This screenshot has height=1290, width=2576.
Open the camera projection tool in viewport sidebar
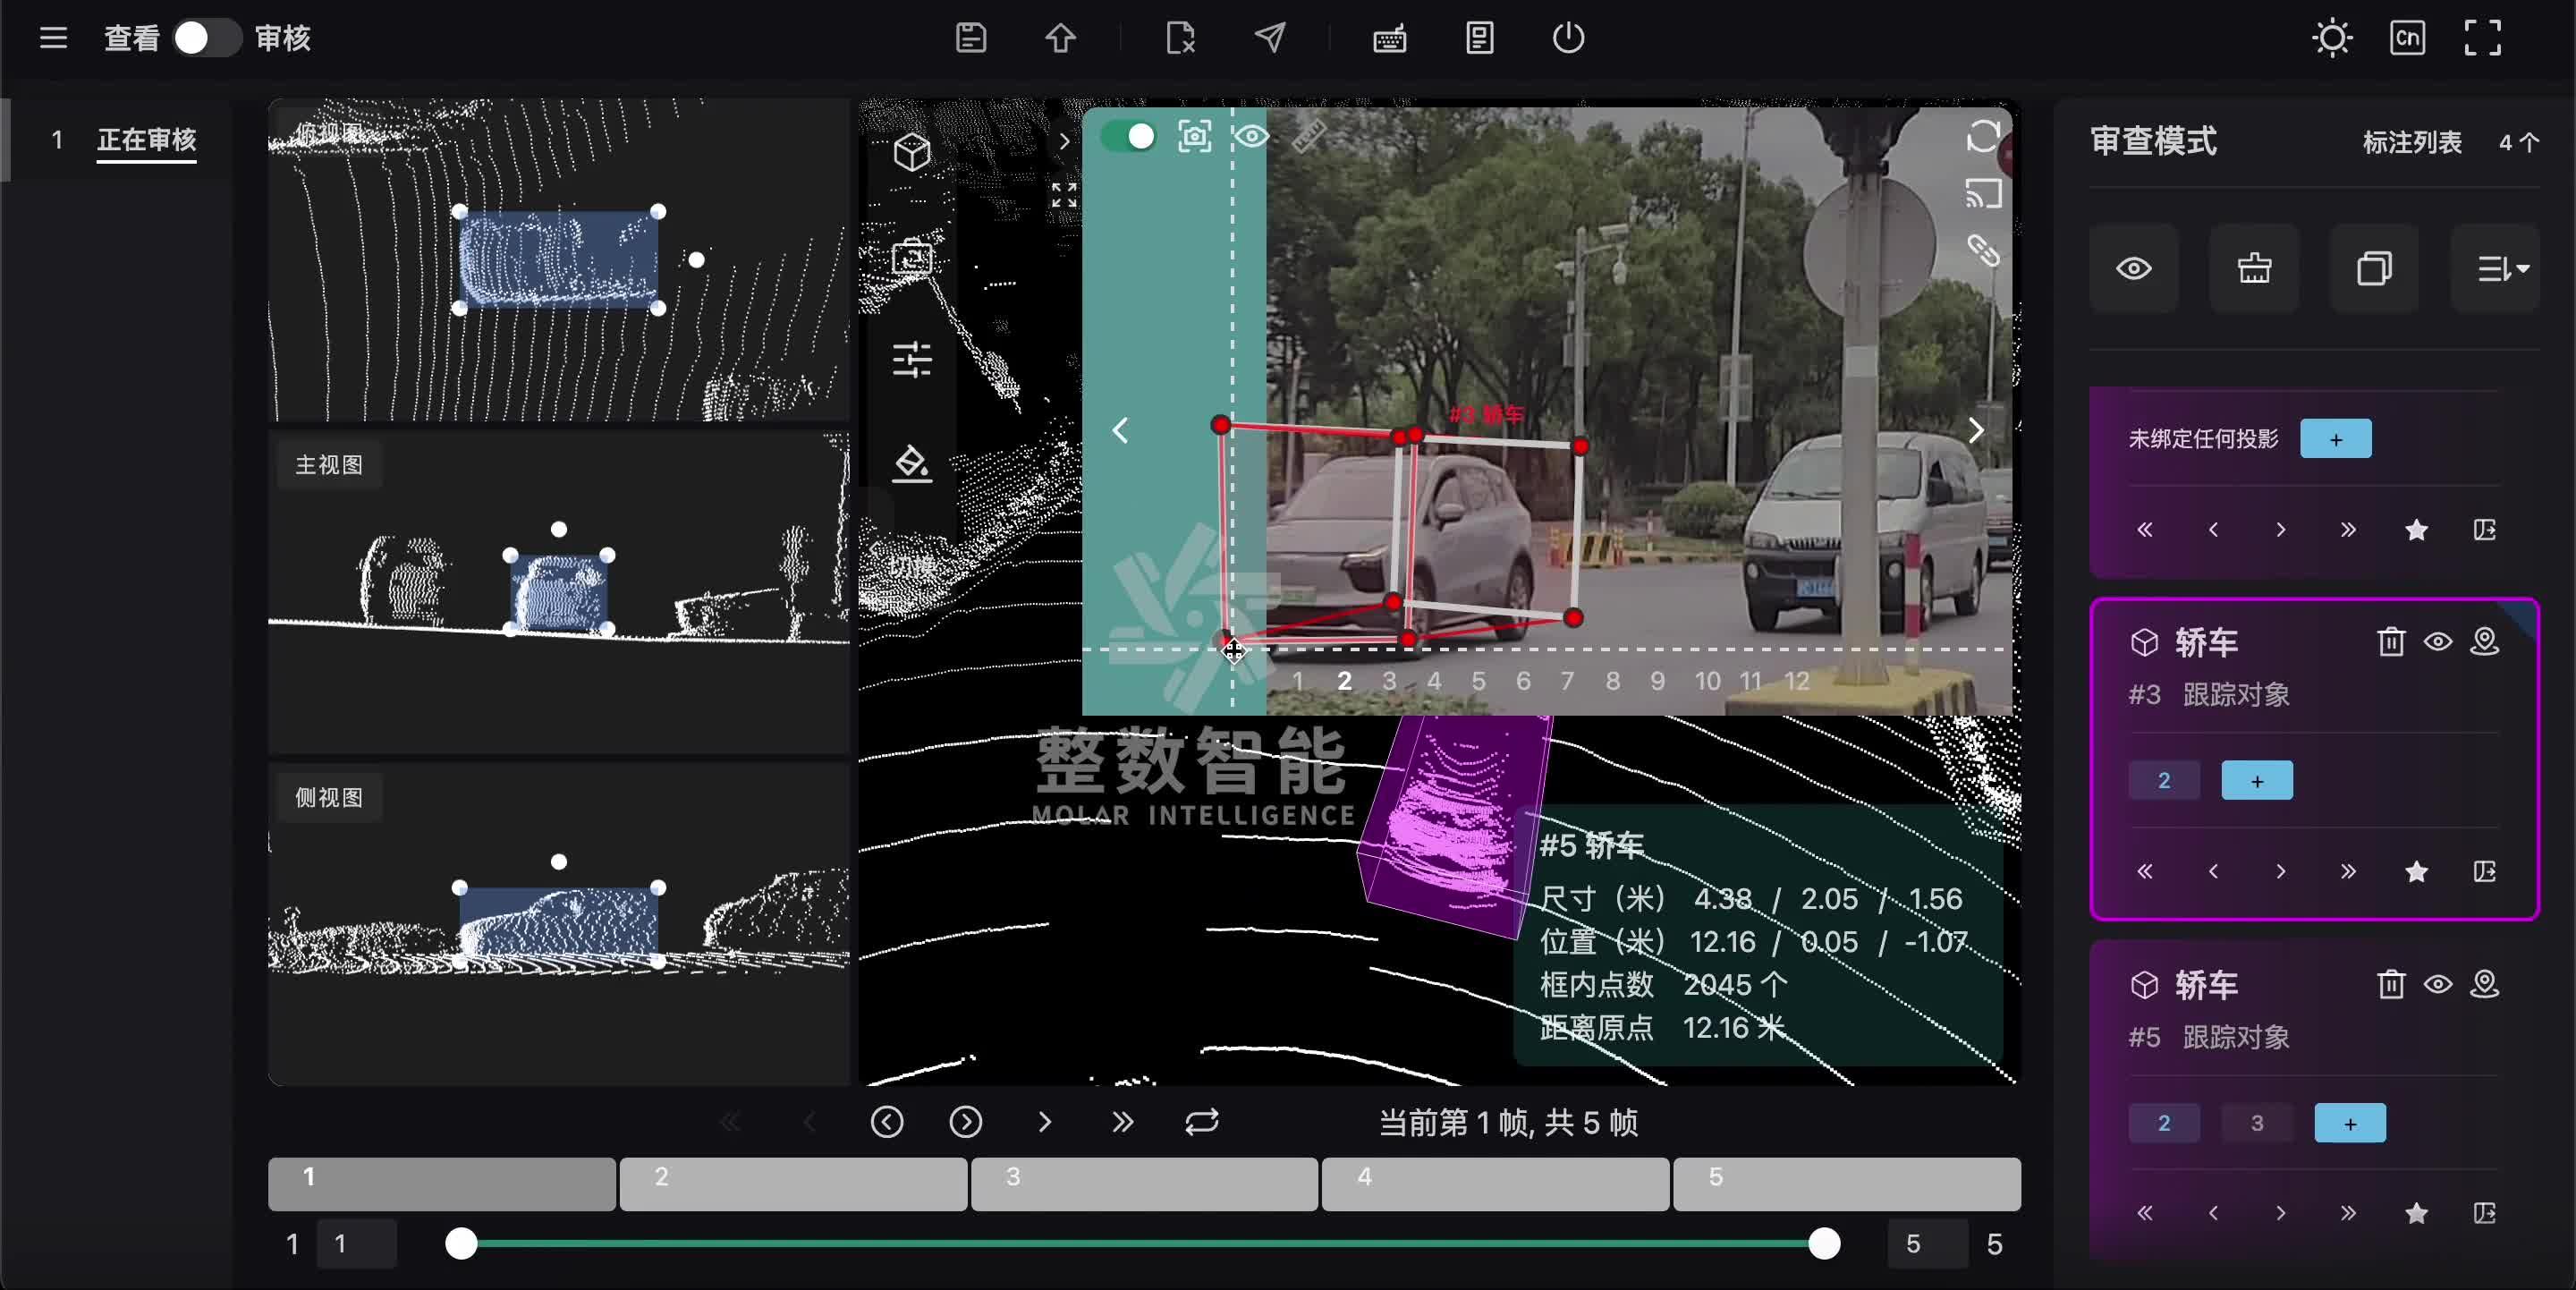[x=913, y=257]
